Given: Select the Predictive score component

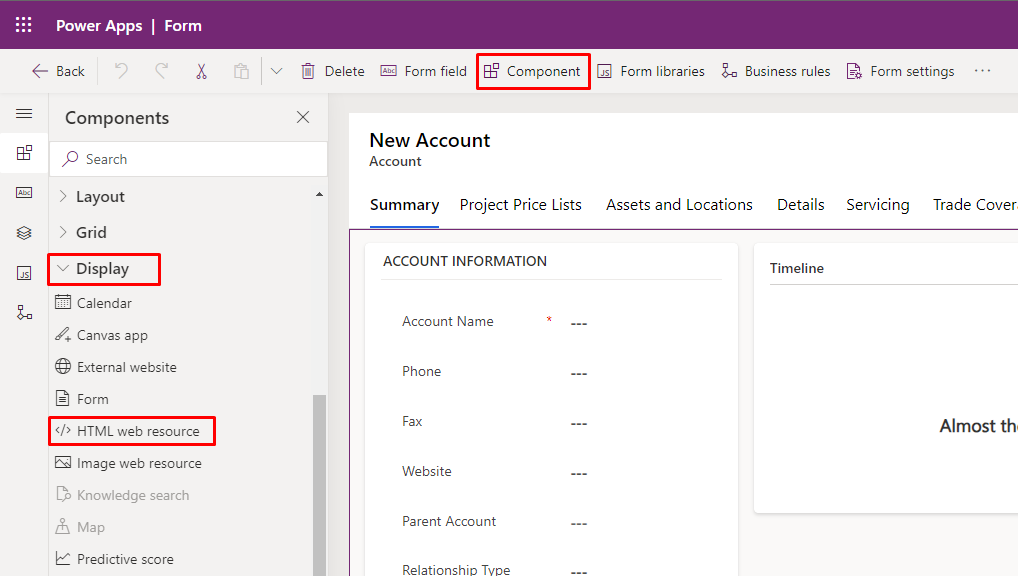Looking at the screenshot, I should pos(114,559).
